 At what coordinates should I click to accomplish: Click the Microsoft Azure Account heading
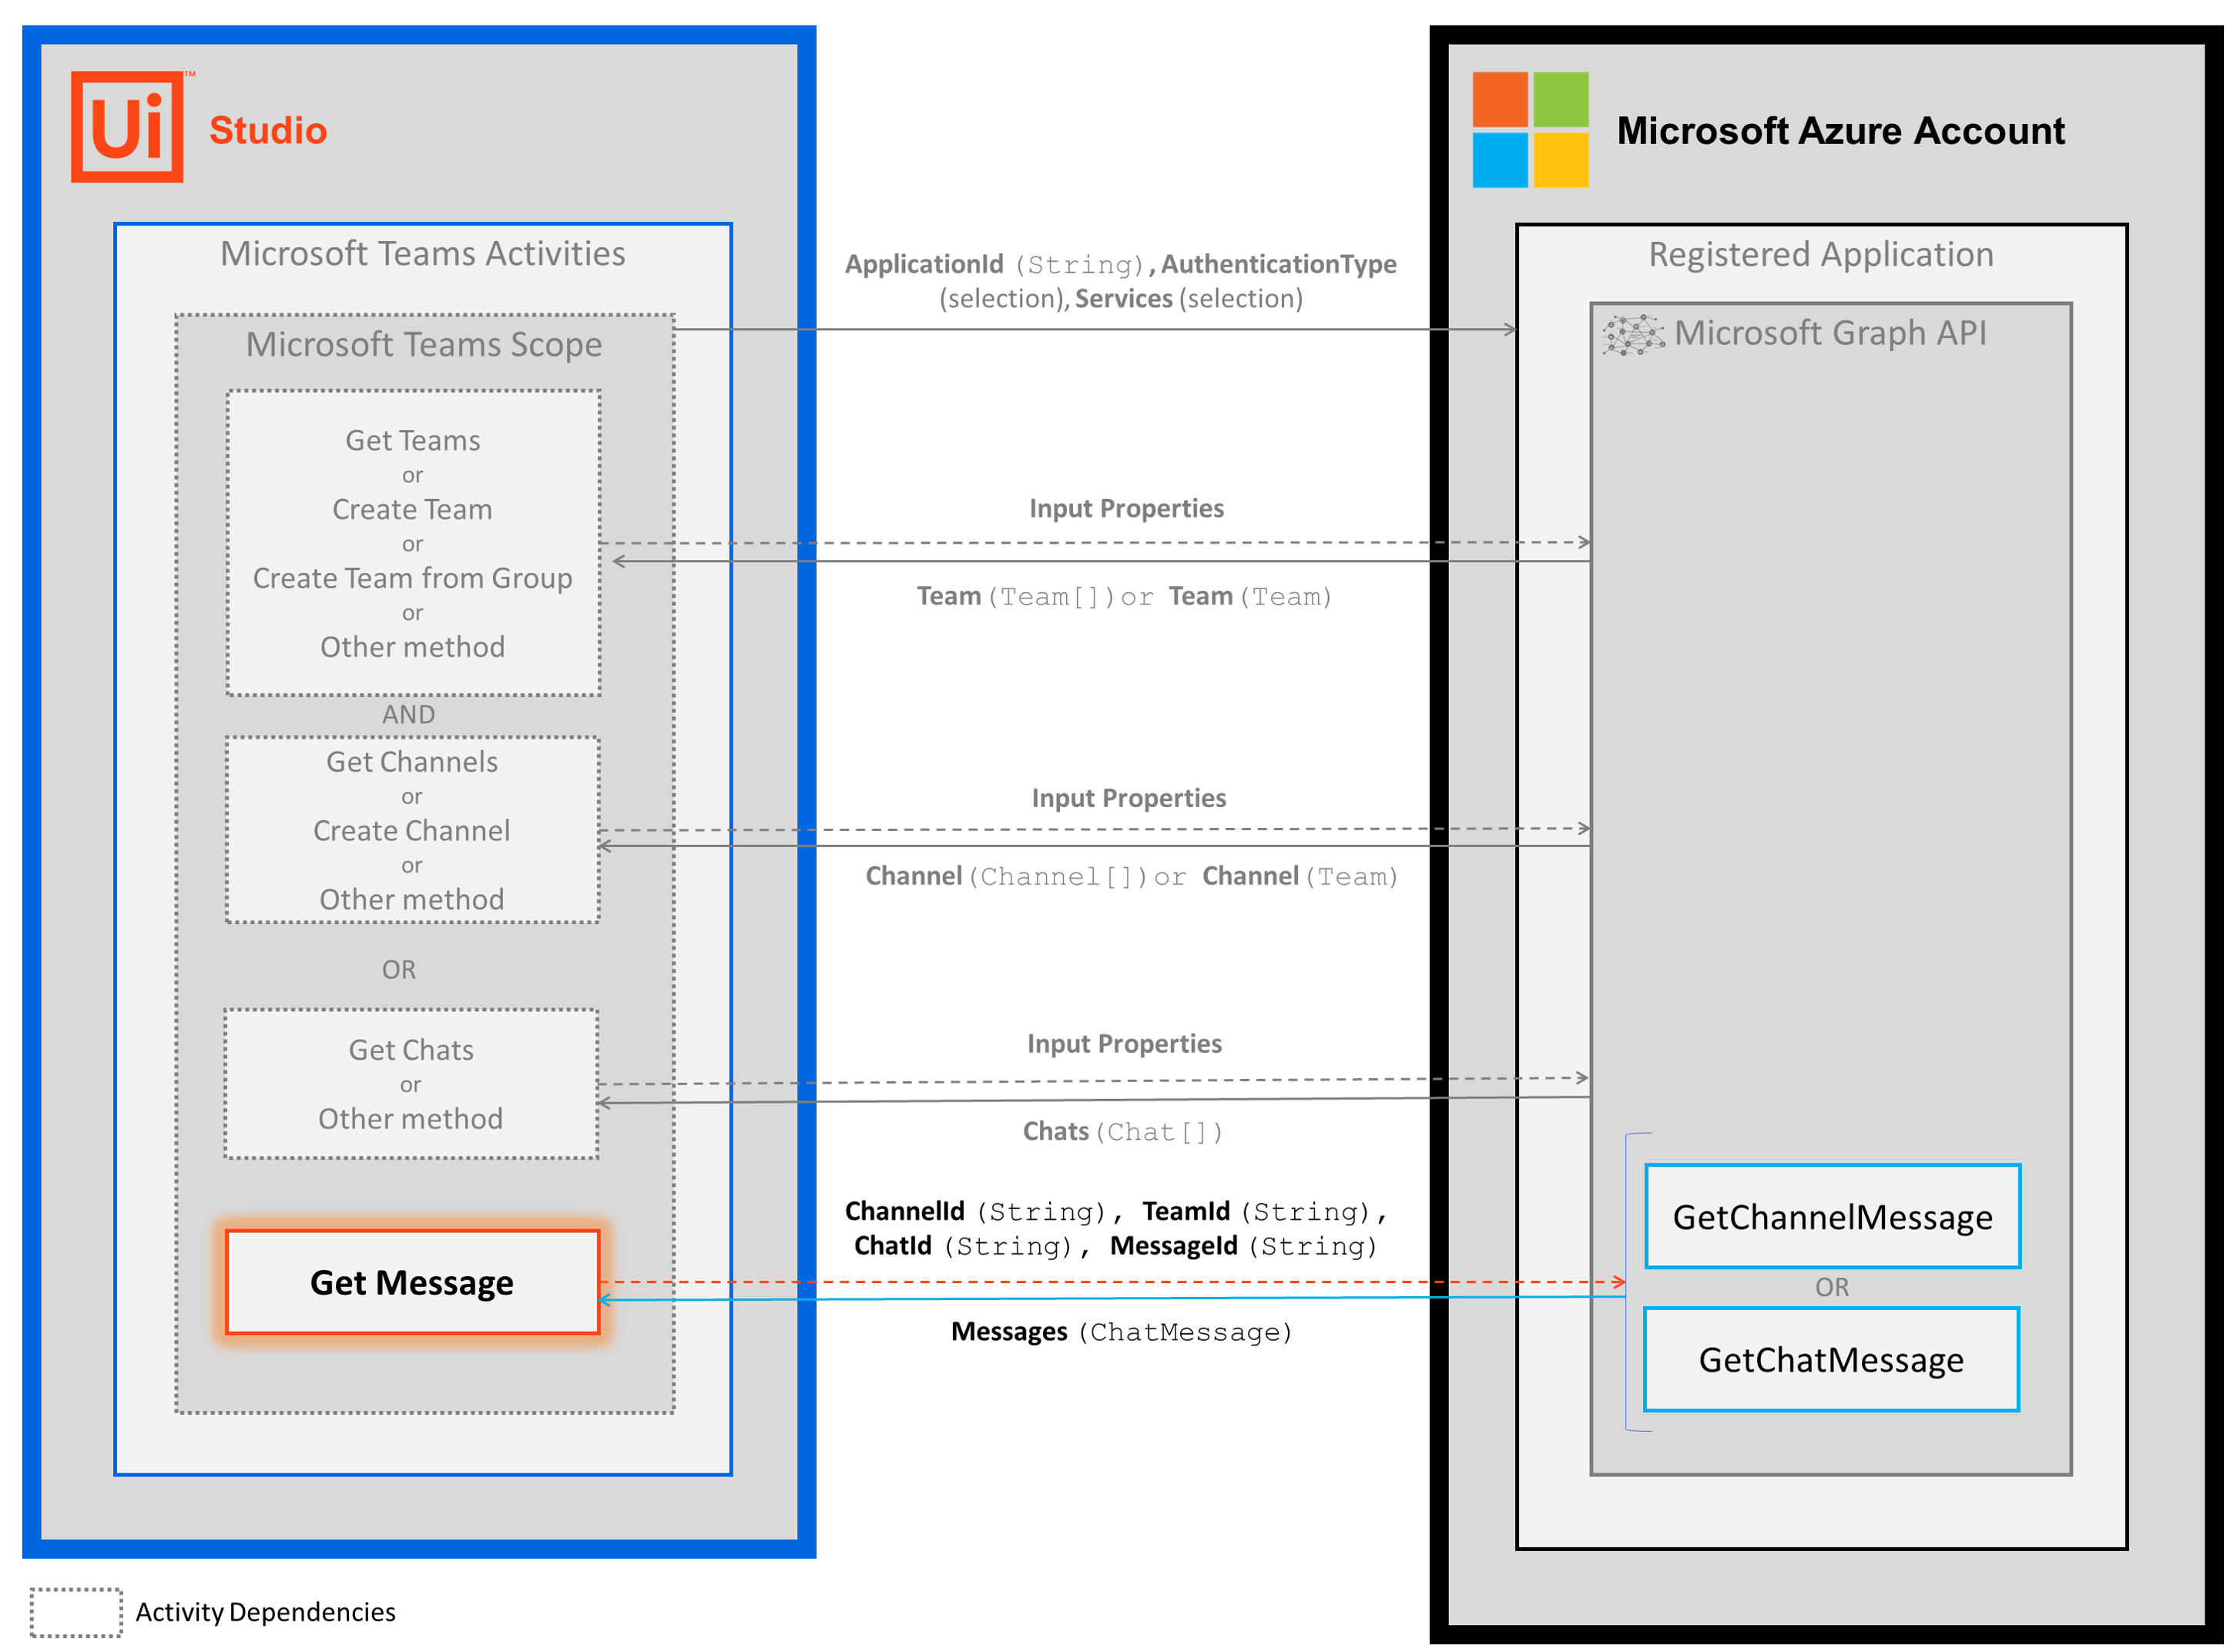(1840, 131)
